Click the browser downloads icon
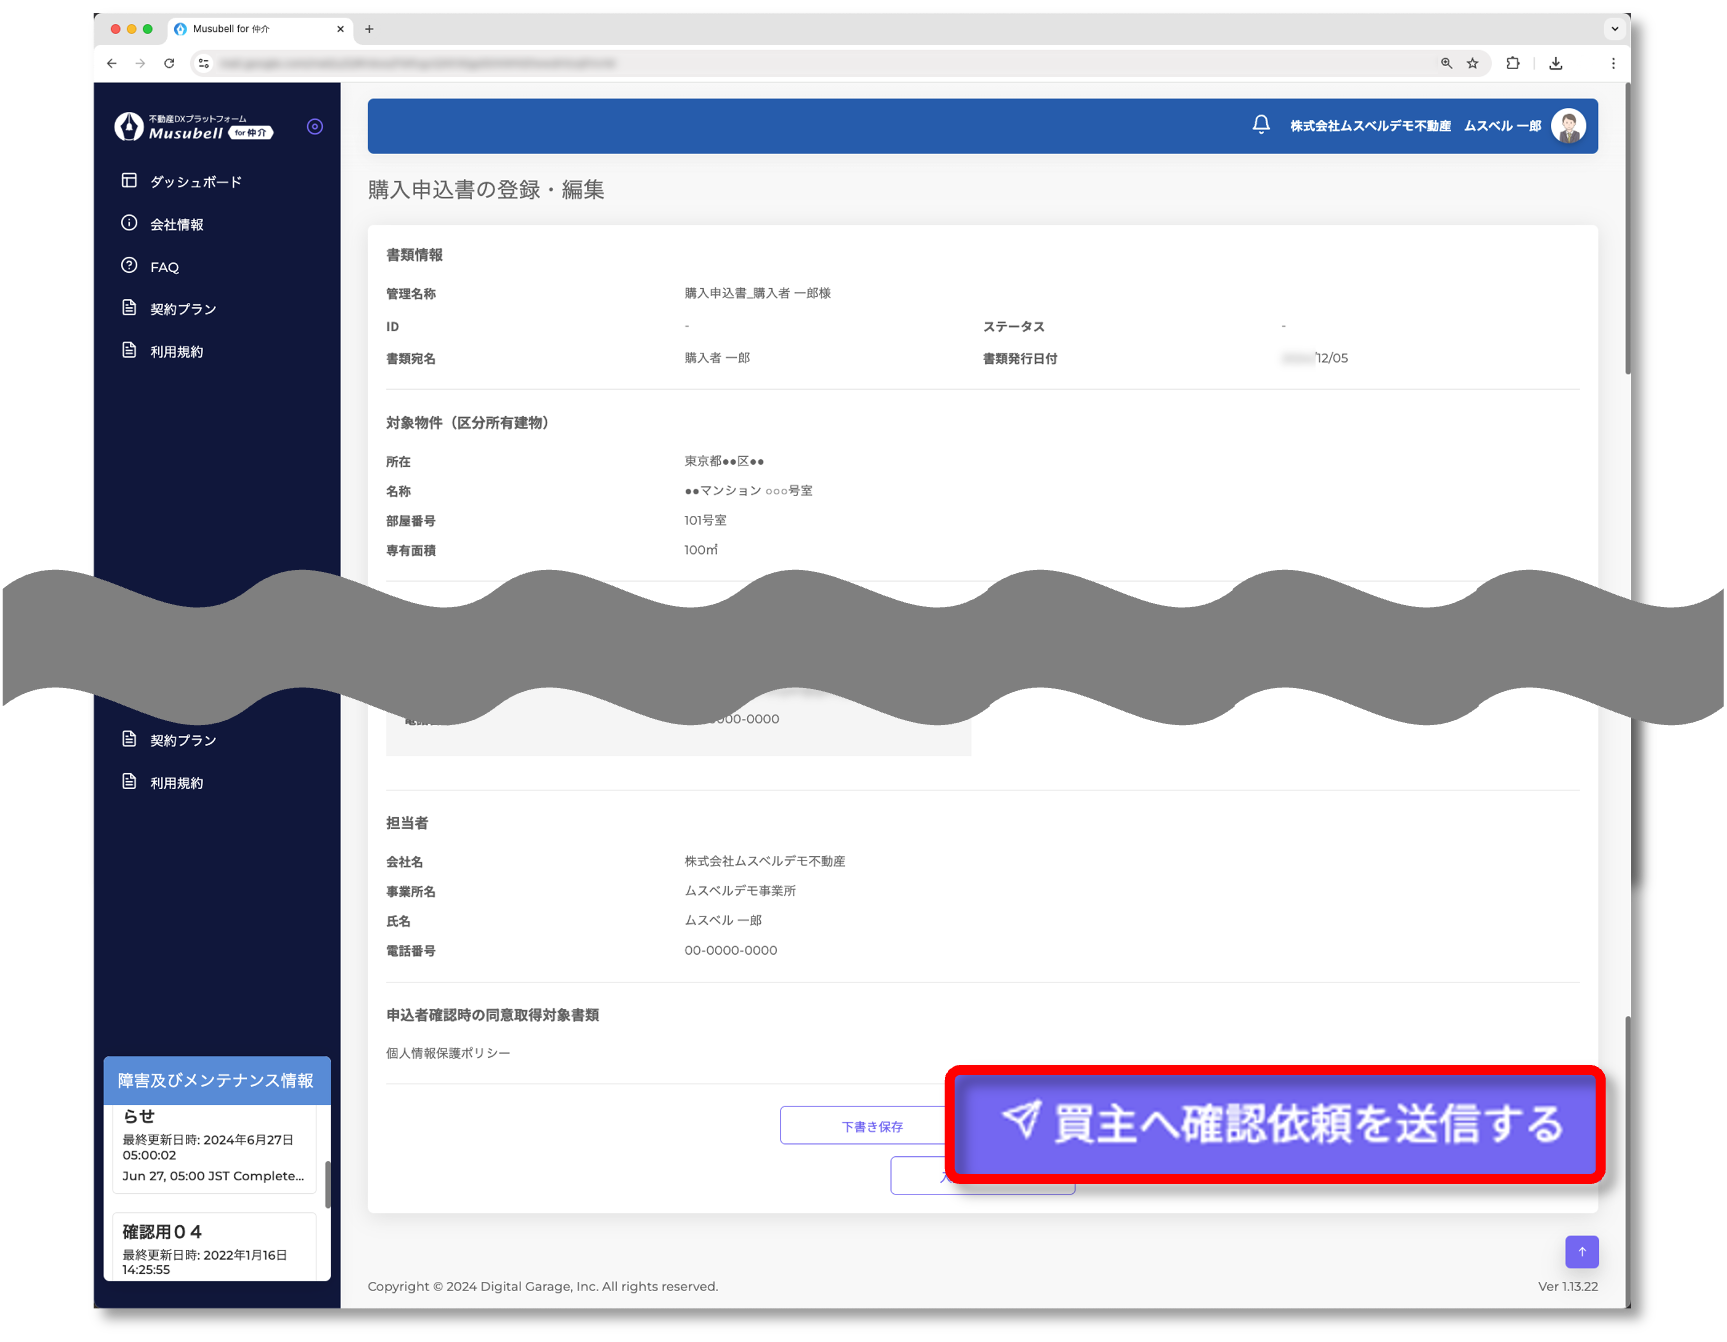Screen dimensions: 1727x1342 point(1556,63)
